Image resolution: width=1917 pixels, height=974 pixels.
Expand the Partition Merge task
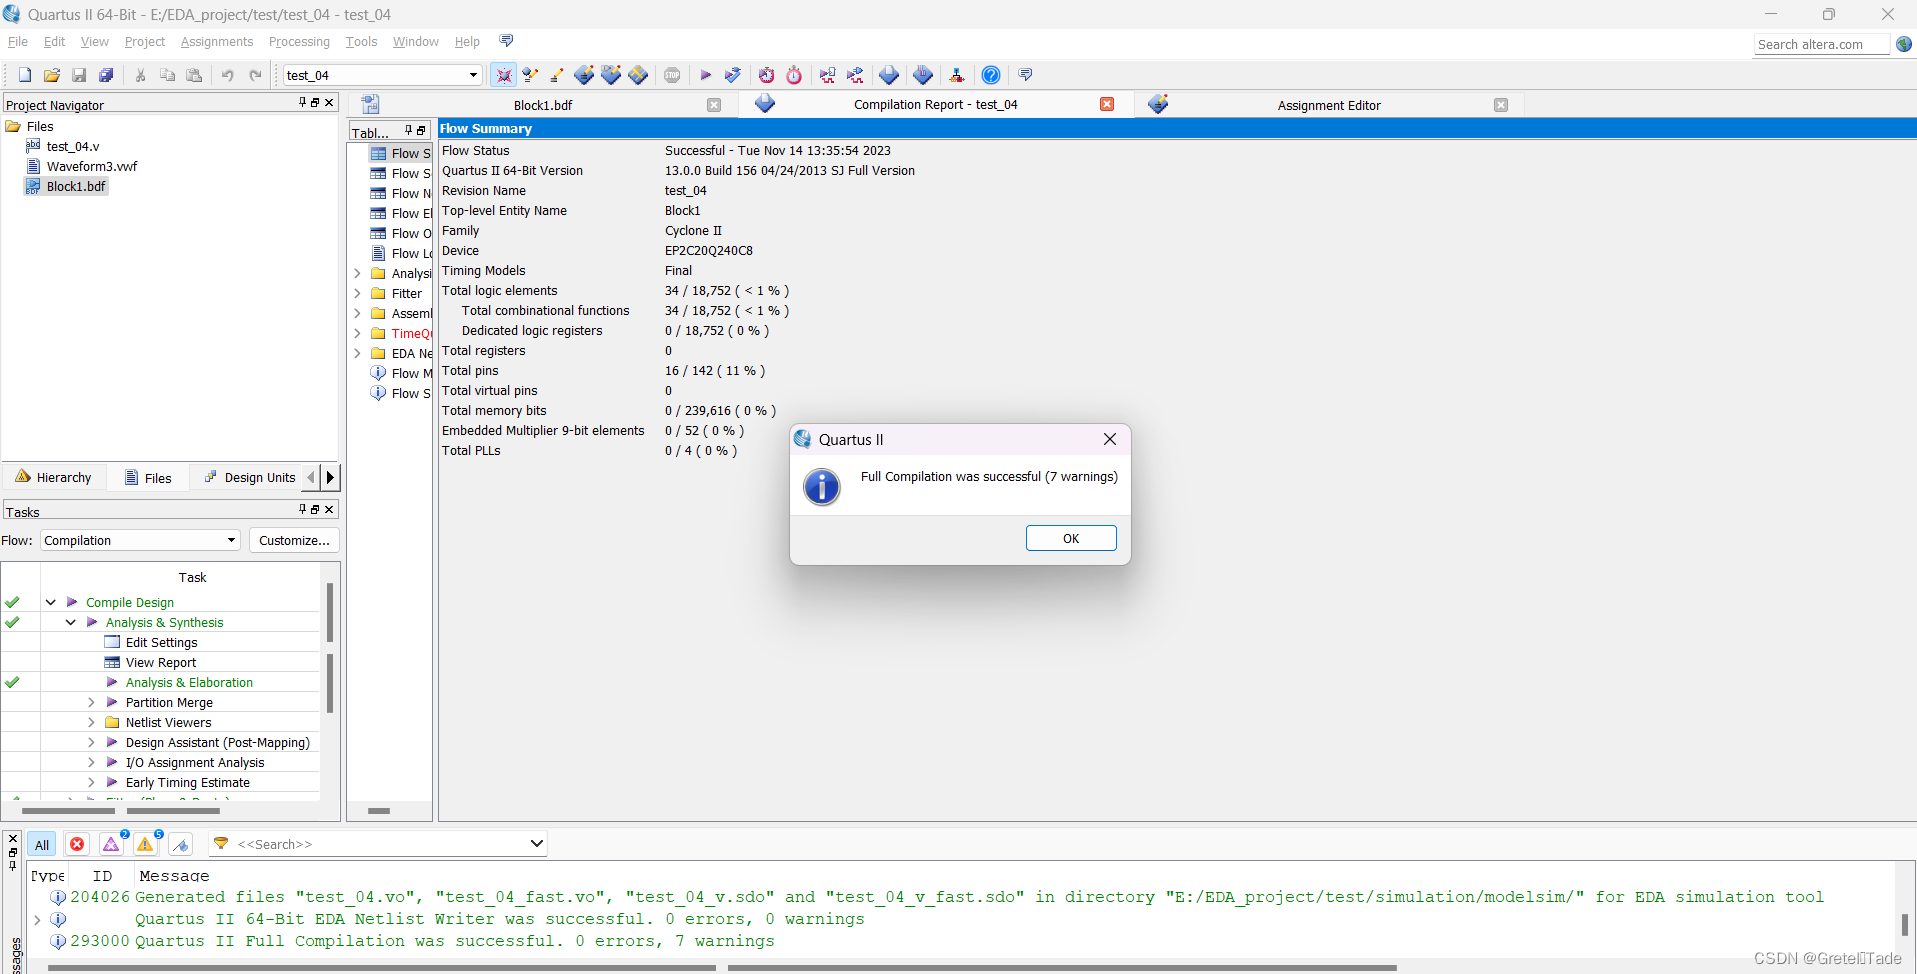coord(91,702)
